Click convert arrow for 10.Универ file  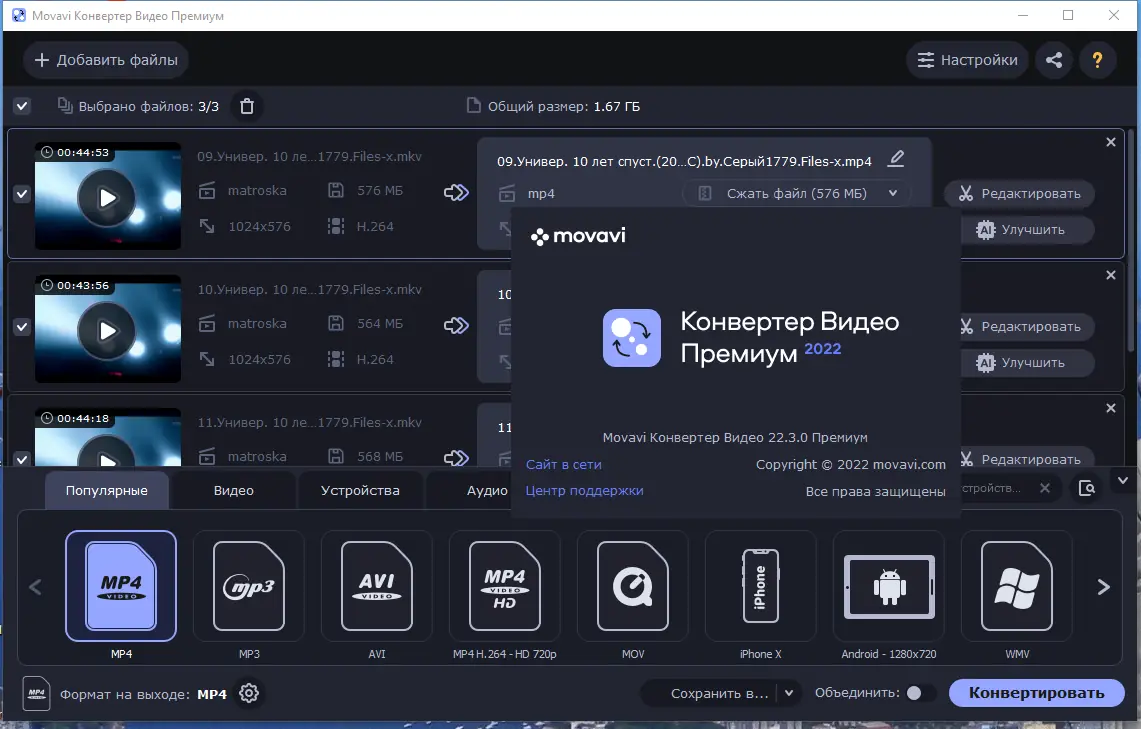click(456, 325)
